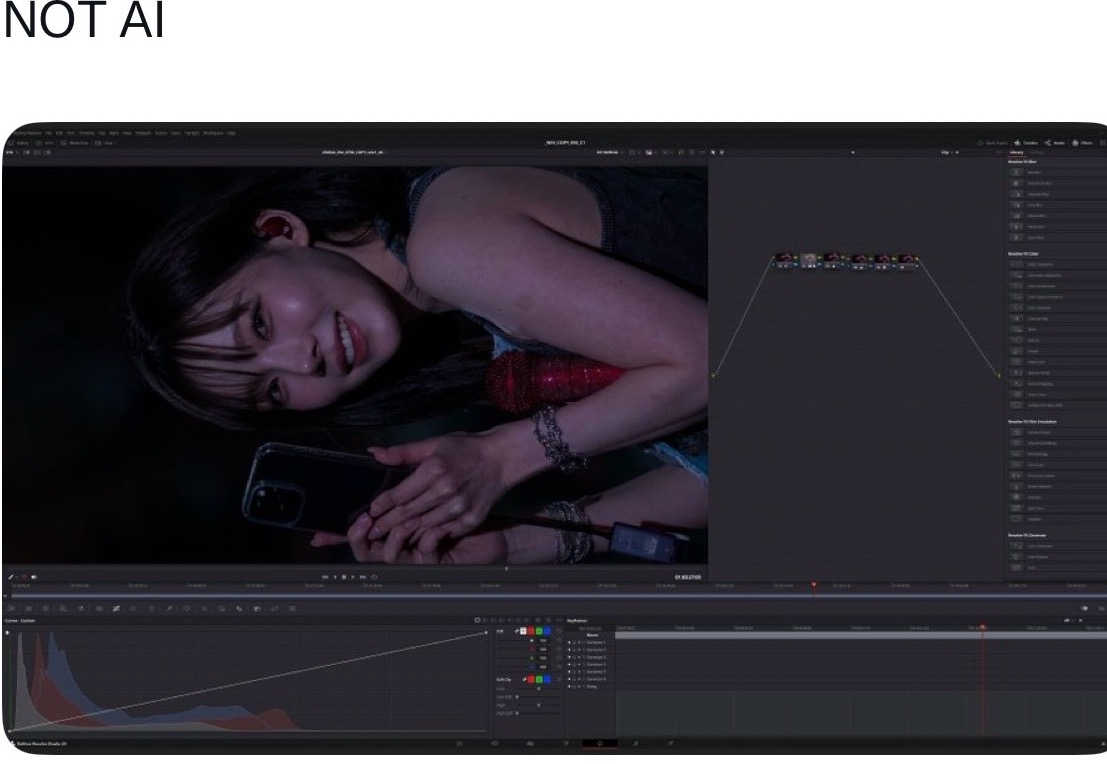Open the Camera Raw palette icon
This screenshot has width=1107, height=764.
click(x=12, y=608)
